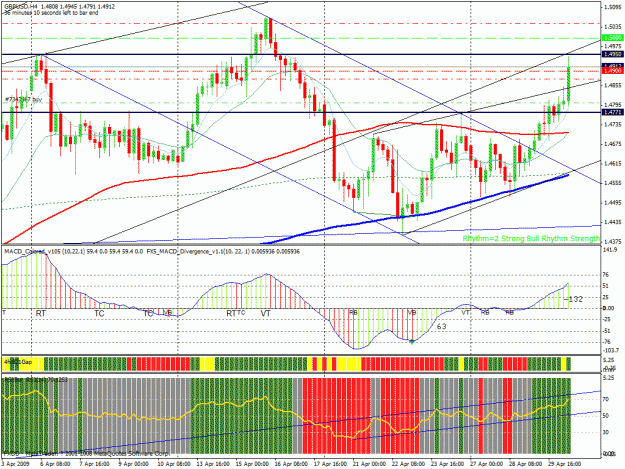
Task: Click the '13 Apr 16:00' time label
Action: tap(212, 464)
